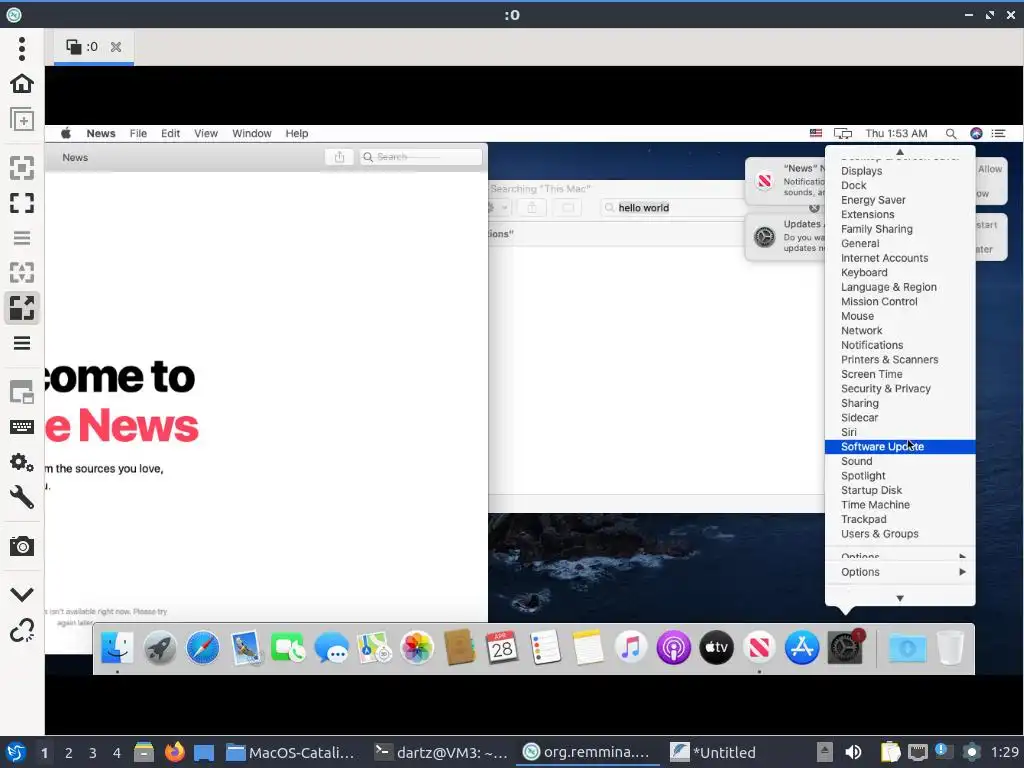The height and width of the screenshot is (768, 1024).
Task: Open Downloads folder in the Dock
Action: tap(908, 648)
